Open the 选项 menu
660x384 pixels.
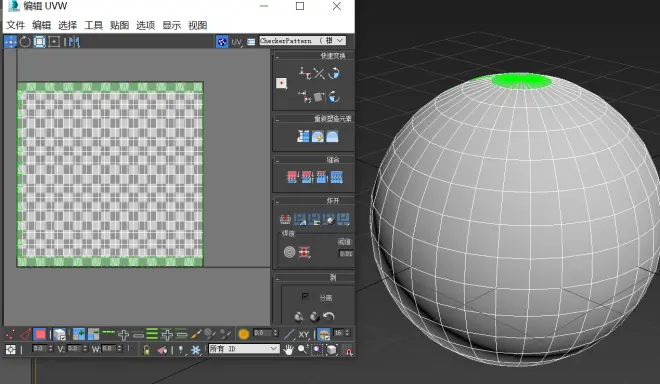tap(146, 25)
